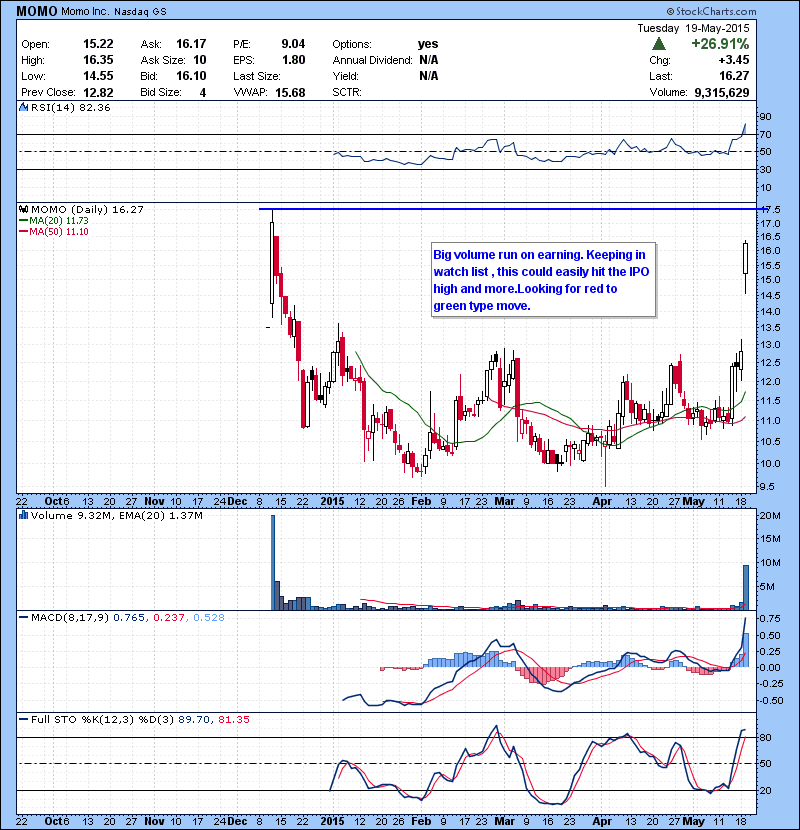Click the tall IPO day volume bar

[273, 562]
